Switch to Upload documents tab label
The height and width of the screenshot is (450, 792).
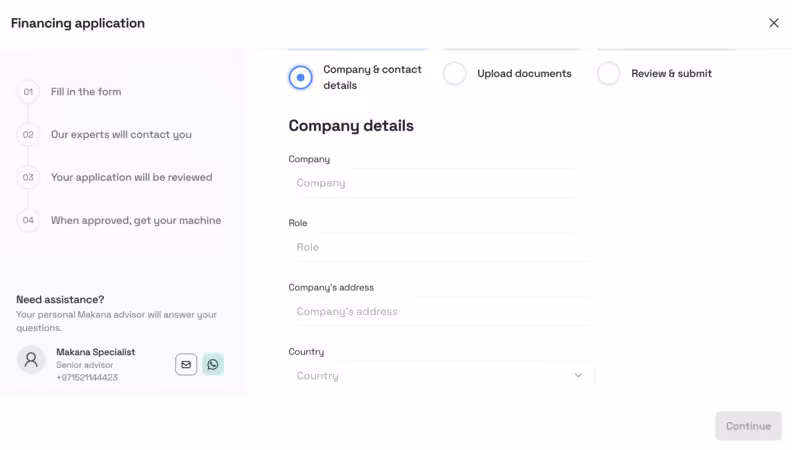[x=524, y=74]
